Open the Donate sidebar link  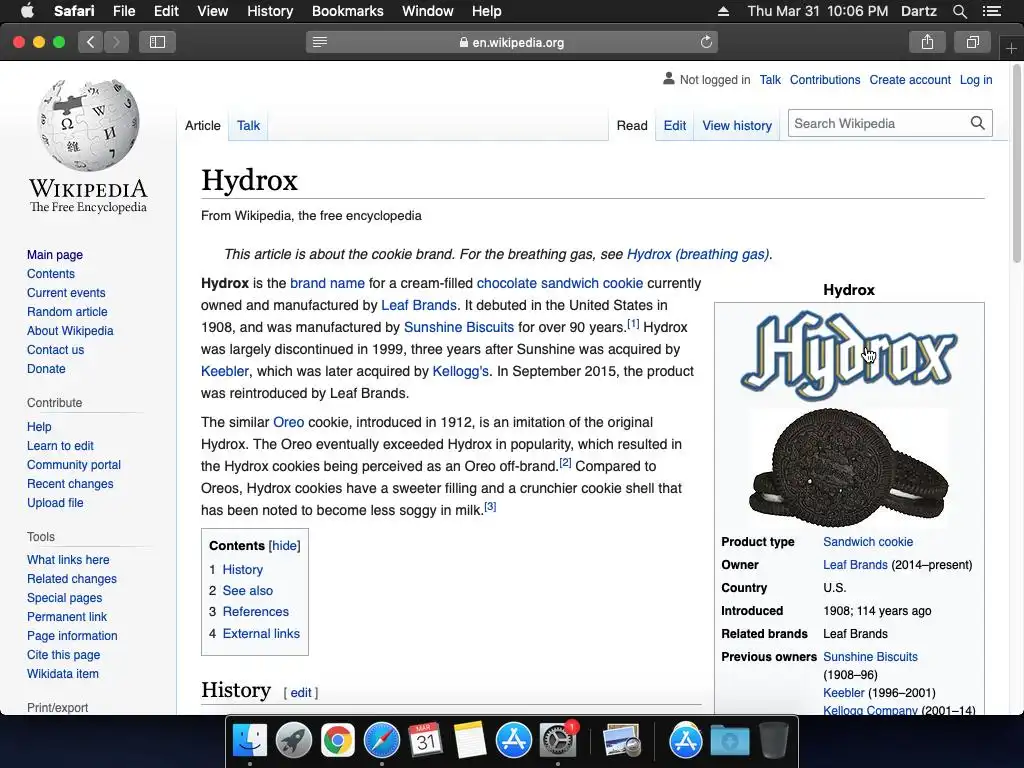[46, 368]
